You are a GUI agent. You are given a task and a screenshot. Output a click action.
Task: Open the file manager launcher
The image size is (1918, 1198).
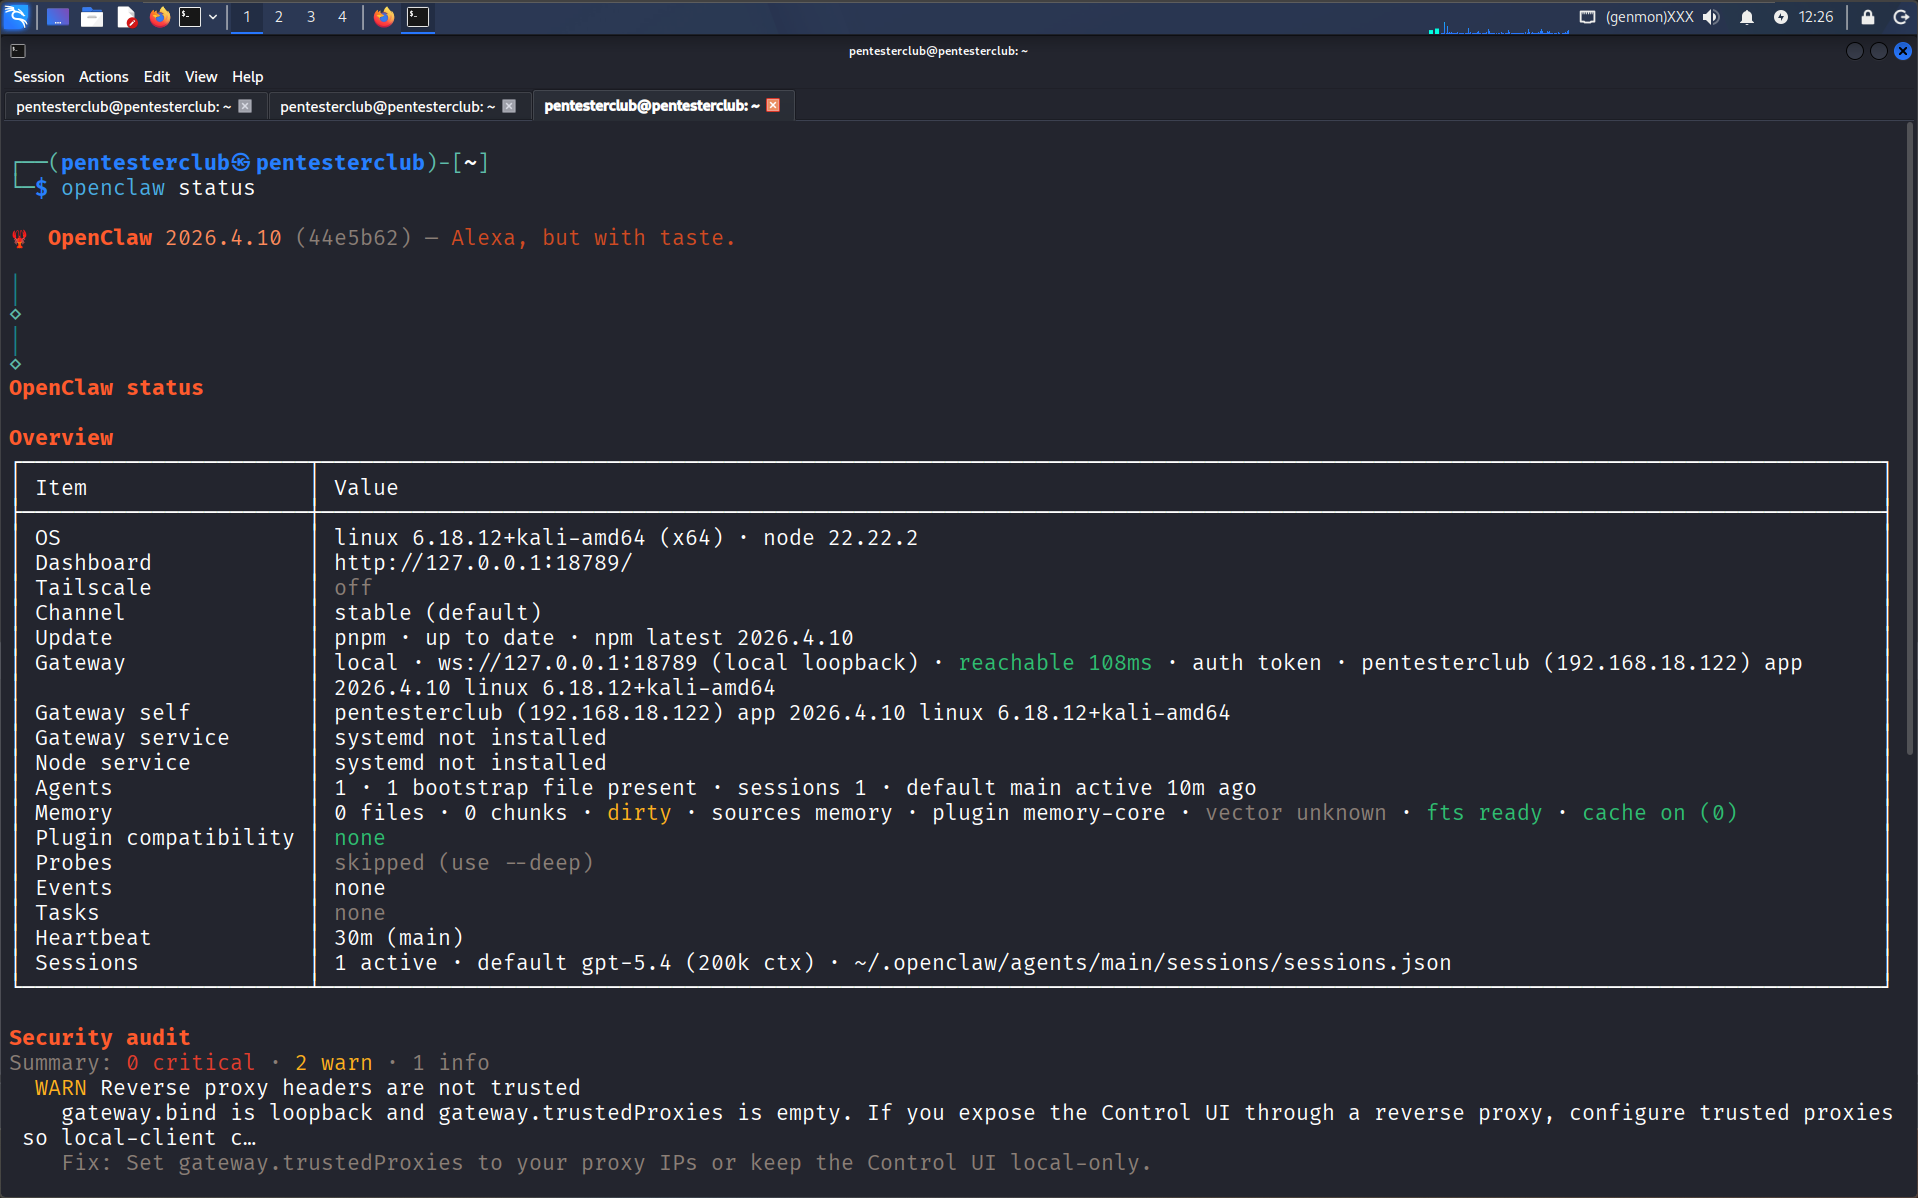(92, 17)
